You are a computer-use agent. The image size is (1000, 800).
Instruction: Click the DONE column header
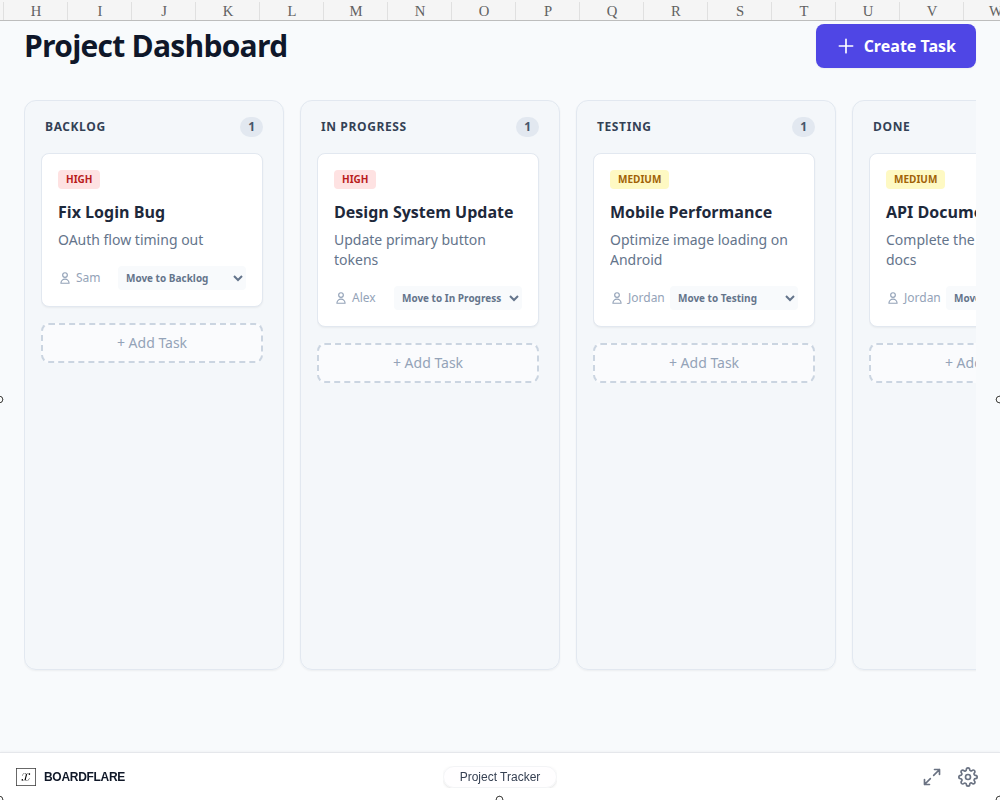(892, 126)
